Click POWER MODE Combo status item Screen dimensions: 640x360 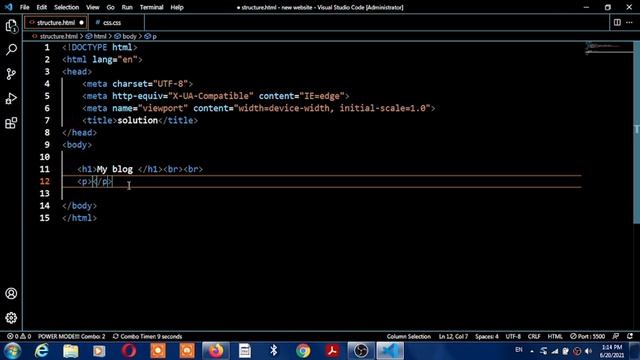71,336
